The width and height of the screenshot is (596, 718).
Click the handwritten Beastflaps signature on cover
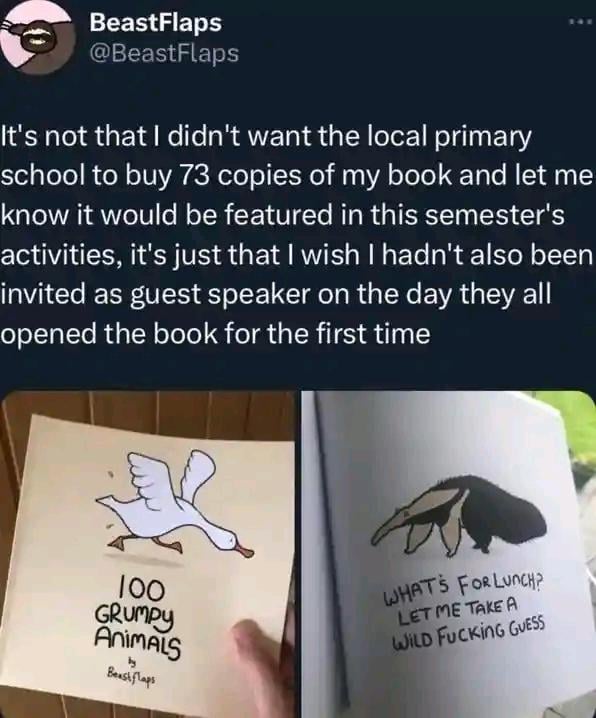click(131, 675)
